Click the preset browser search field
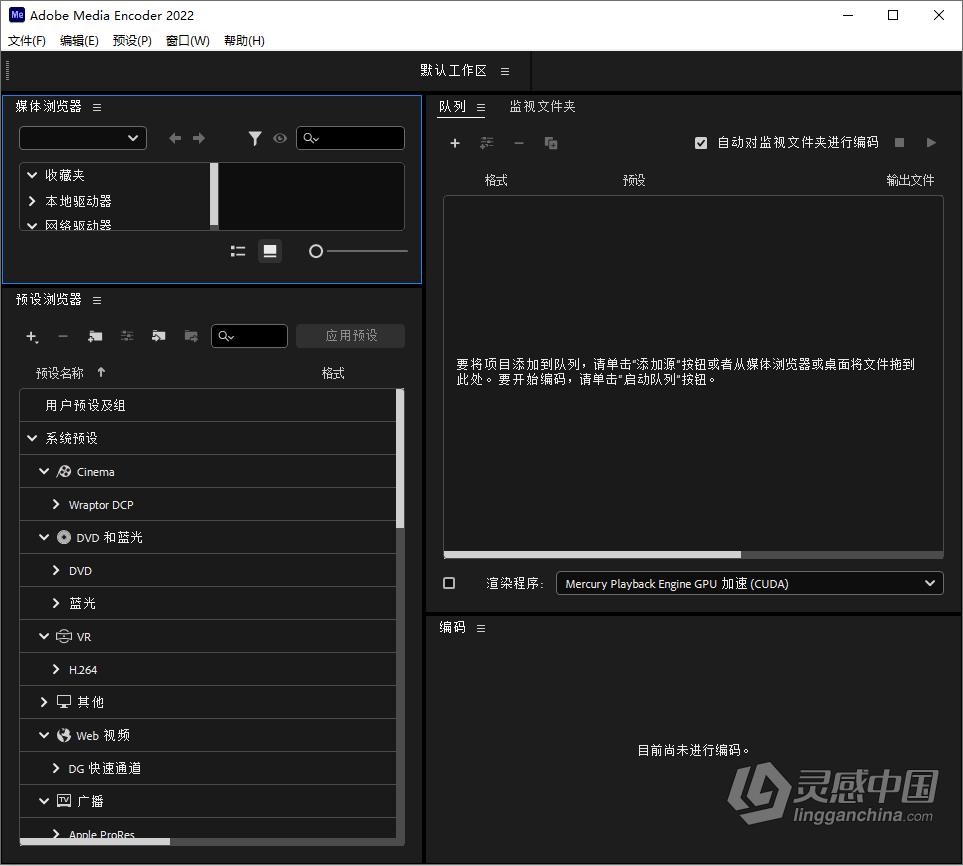 (249, 336)
